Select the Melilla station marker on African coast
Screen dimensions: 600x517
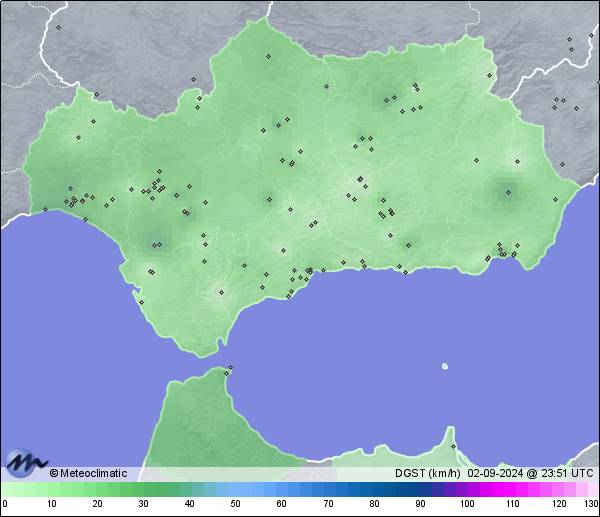pyautogui.click(x=453, y=446)
